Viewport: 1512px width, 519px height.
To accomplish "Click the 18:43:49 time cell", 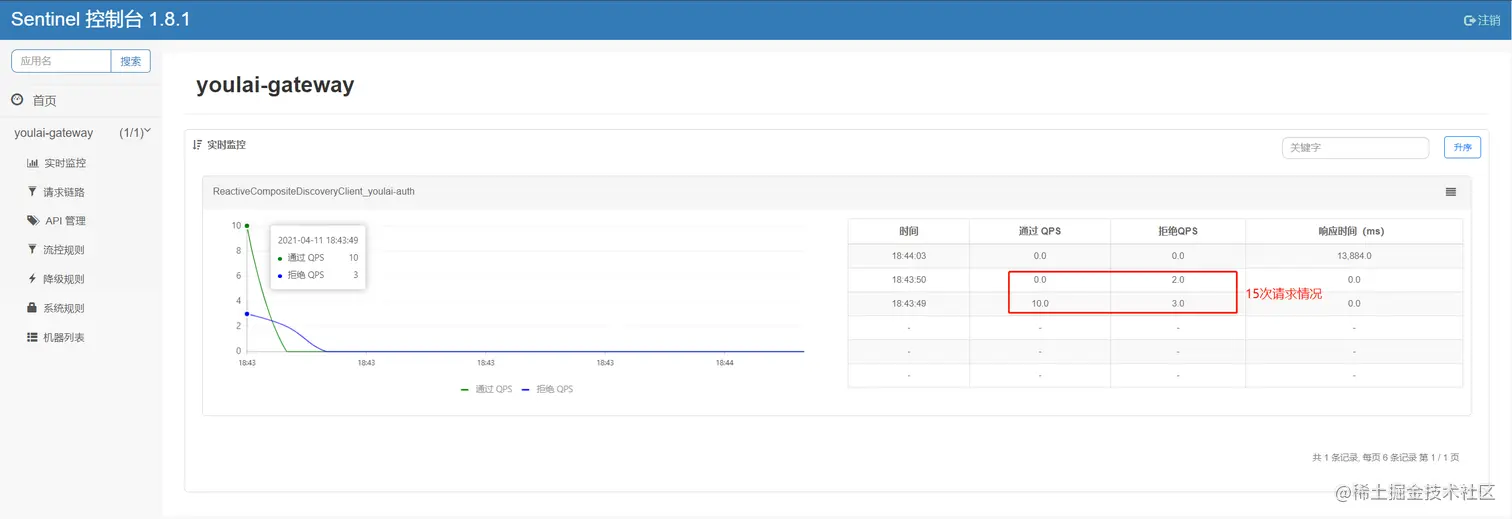I will click(908, 303).
